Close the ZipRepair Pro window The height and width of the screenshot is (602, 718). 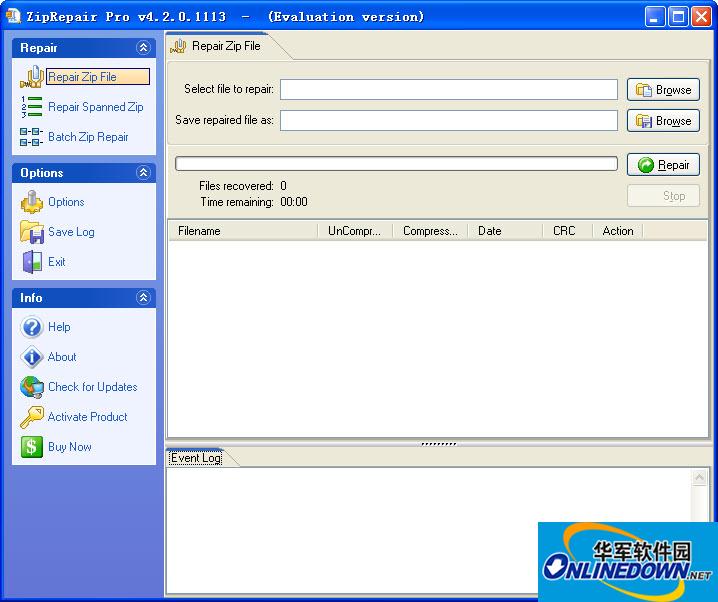click(x=701, y=17)
